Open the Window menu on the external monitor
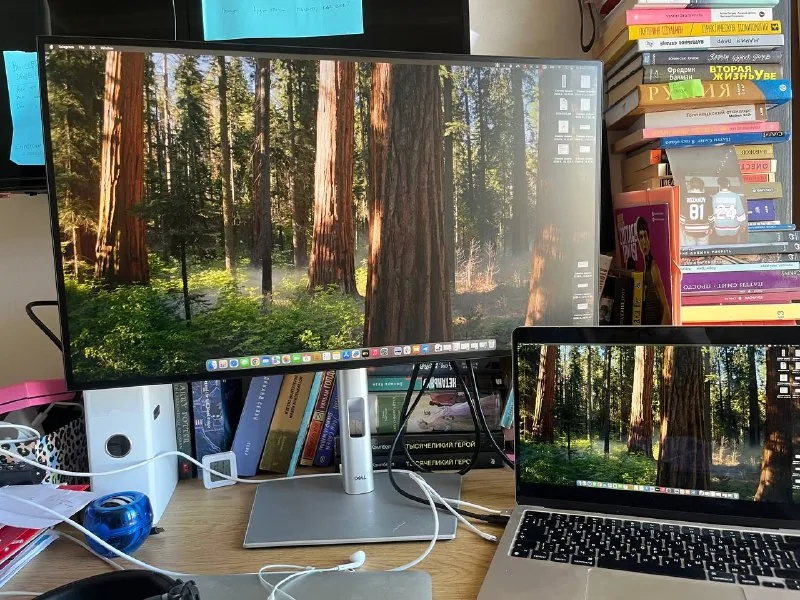Screen dimensions: 800x600 [x=107, y=48]
